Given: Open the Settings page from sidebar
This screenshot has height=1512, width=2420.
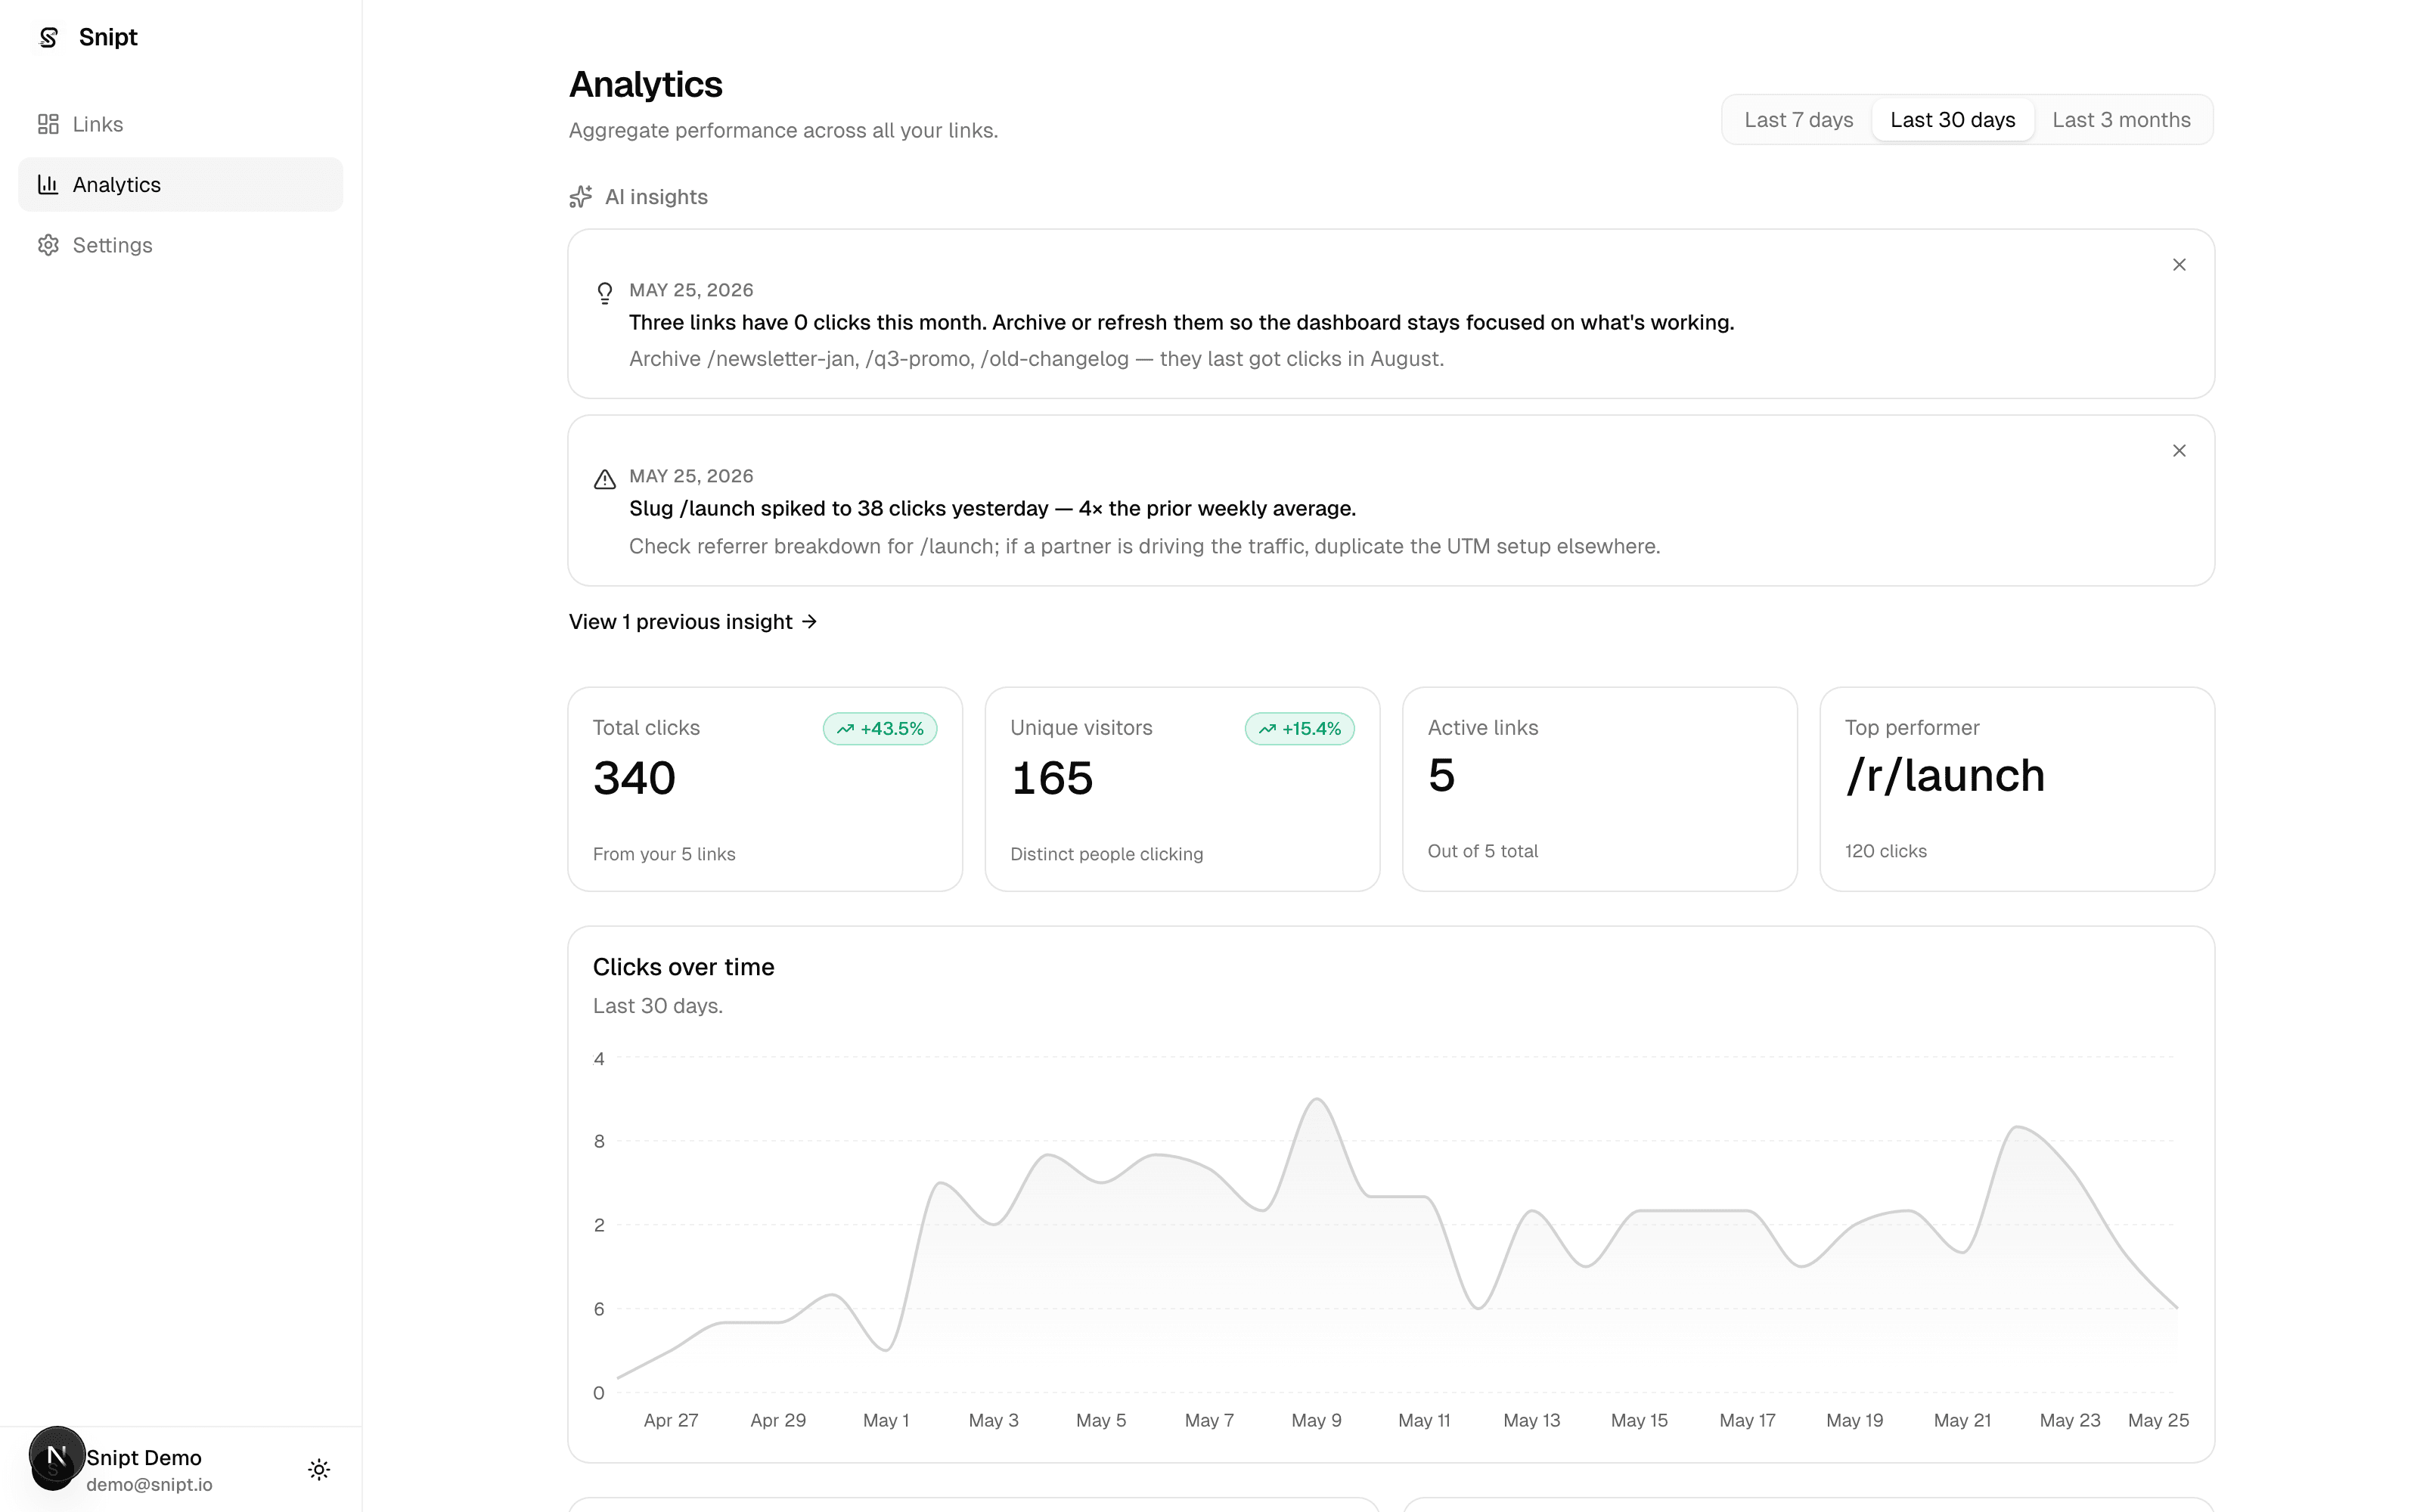Looking at the screenshot, I should [180, 245].
